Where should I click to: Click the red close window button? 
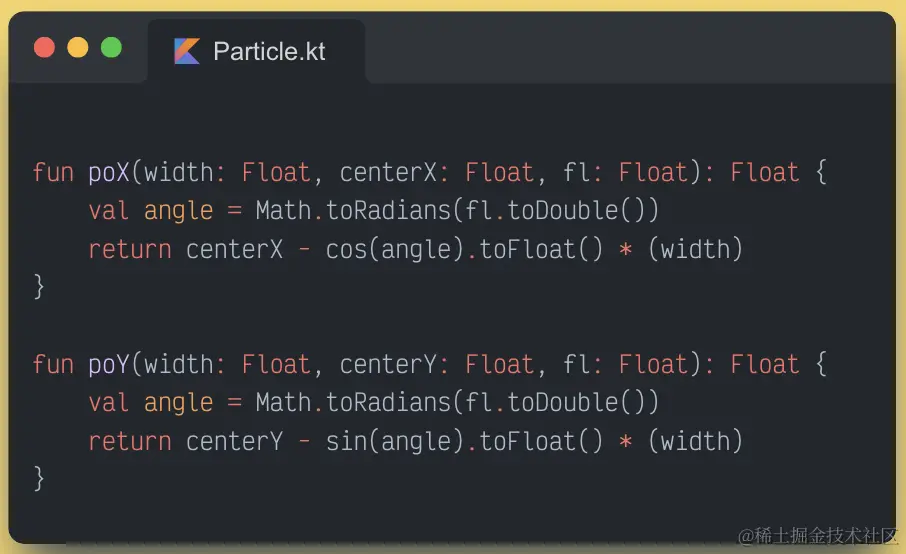[44, 47]
